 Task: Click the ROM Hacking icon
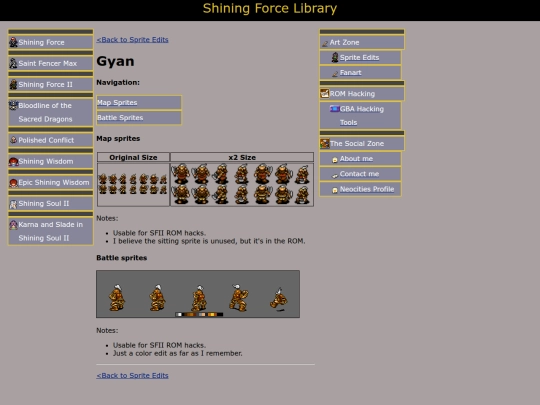coord(324,93)
